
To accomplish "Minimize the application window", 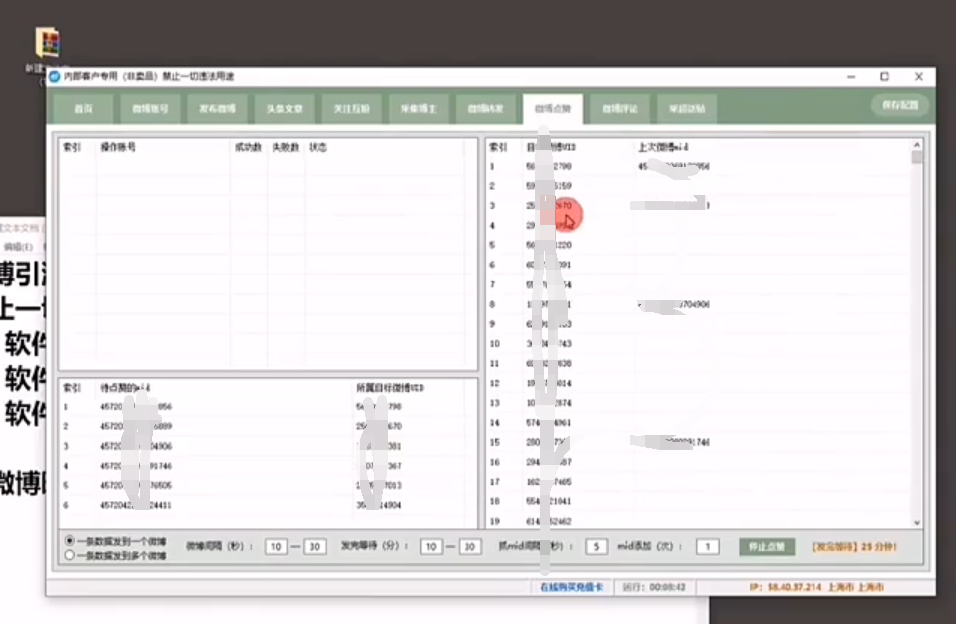I will (x=851, y=77).
